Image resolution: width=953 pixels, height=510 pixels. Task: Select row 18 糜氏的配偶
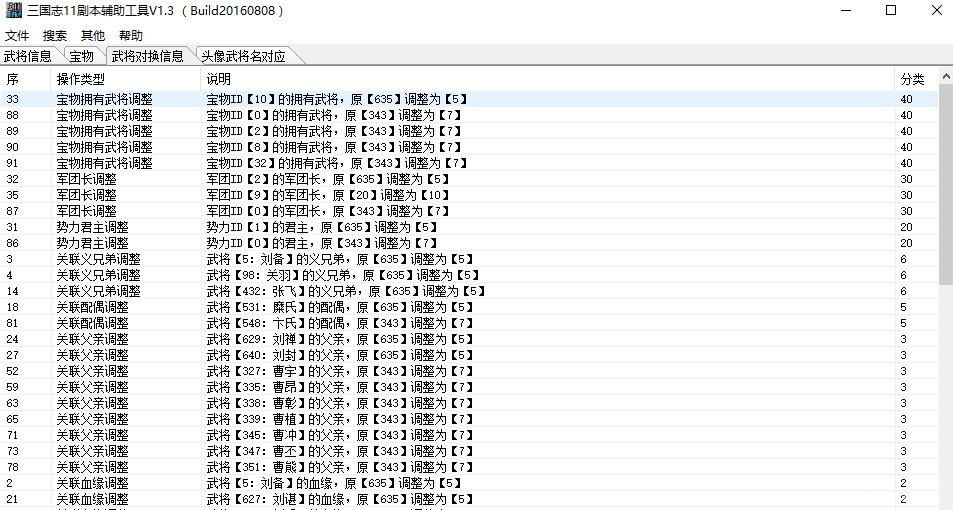(x=469, y=307)
